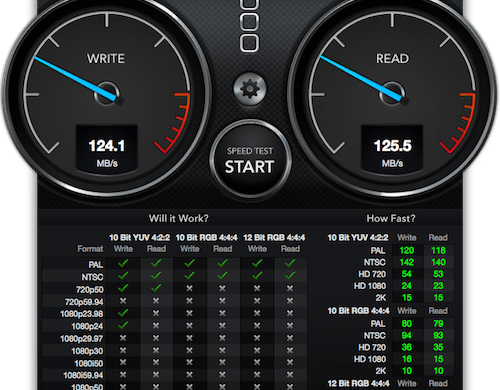The width and height of the screenshot is (500, 390).
Task: Click PAL 12 Bit RGB Read checkmark
Action: [290, 264]
